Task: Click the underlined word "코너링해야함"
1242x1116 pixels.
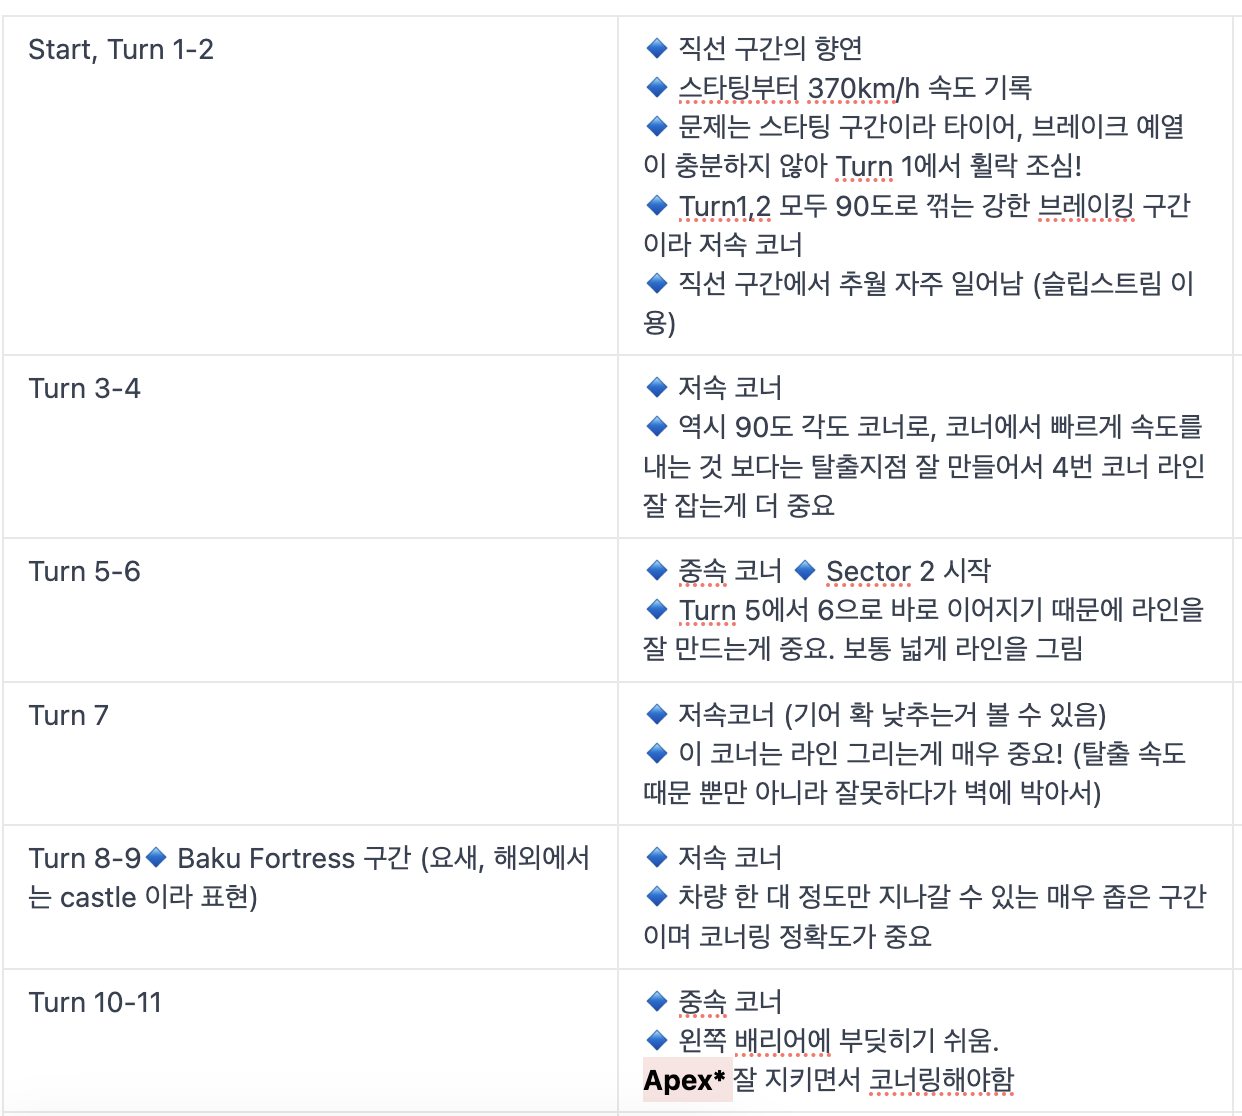Action: click(x=941, y=1080)
